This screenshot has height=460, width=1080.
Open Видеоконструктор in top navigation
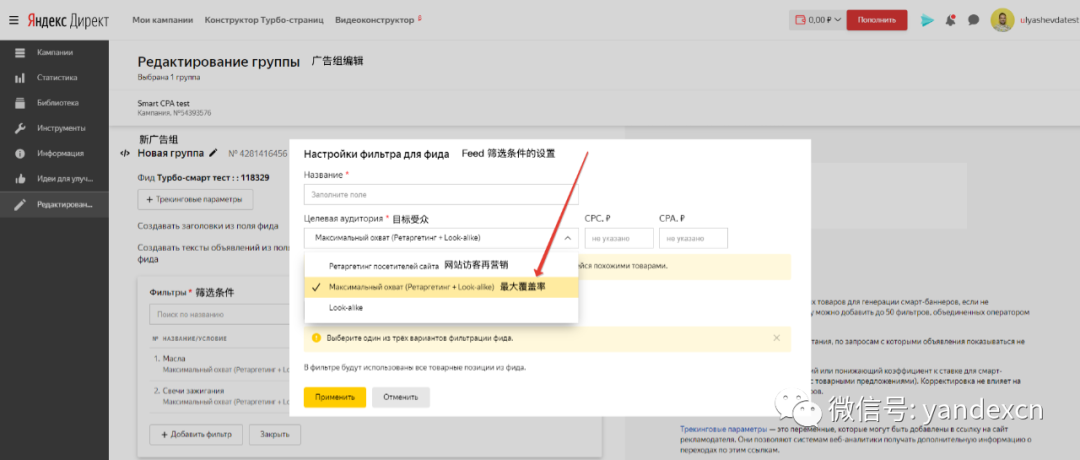(x=375, y=20)
